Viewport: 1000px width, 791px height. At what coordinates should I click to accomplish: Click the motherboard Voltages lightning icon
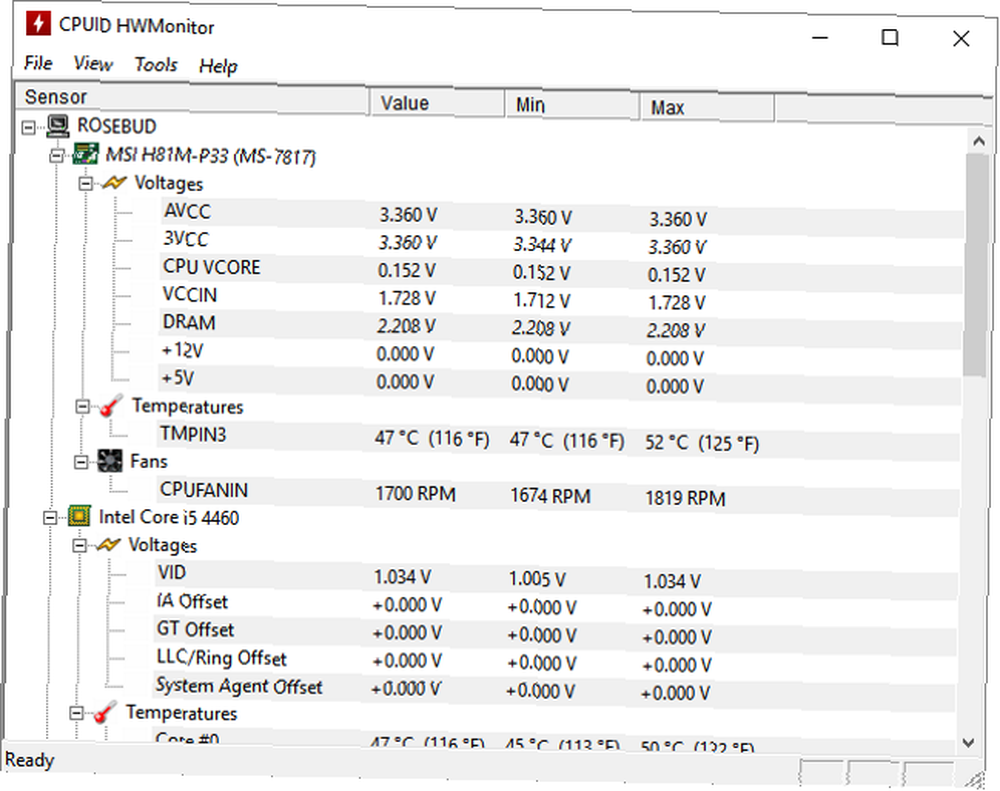tap(115, 183)
